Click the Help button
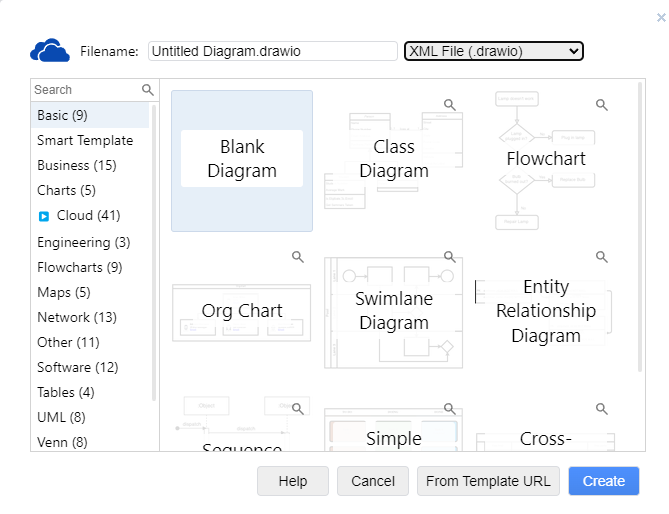669x514 pixels. 293,481
